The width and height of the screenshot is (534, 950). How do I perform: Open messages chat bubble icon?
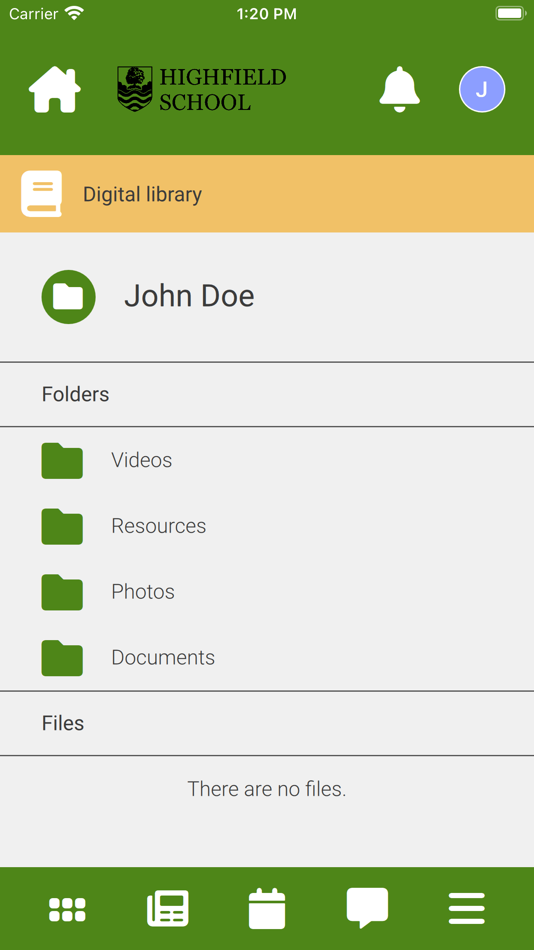pyautogui.click(x=367, y=908)
